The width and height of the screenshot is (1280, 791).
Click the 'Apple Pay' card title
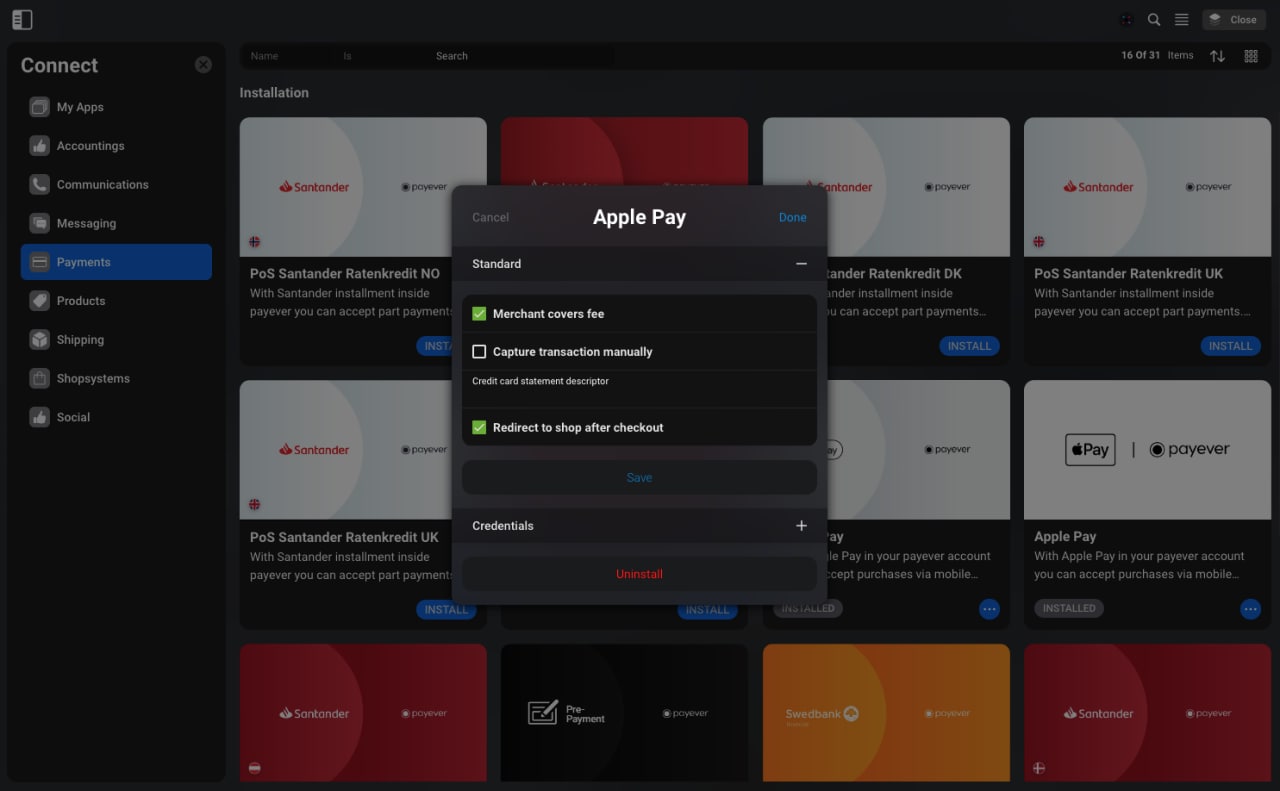click(x=1065, y=537)
